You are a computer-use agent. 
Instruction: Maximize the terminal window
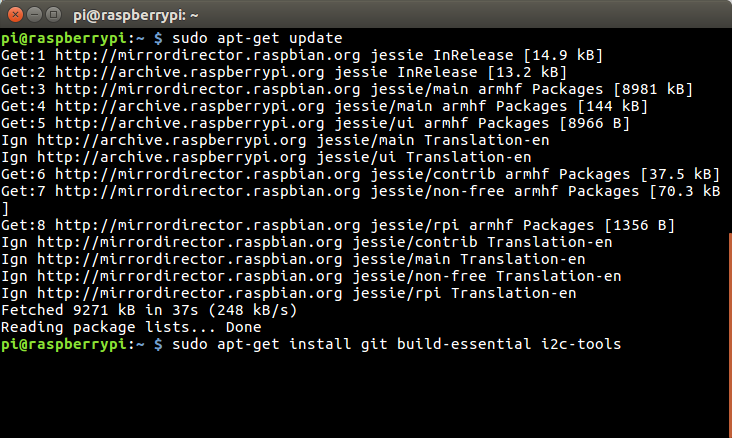[x=53, y=13]
